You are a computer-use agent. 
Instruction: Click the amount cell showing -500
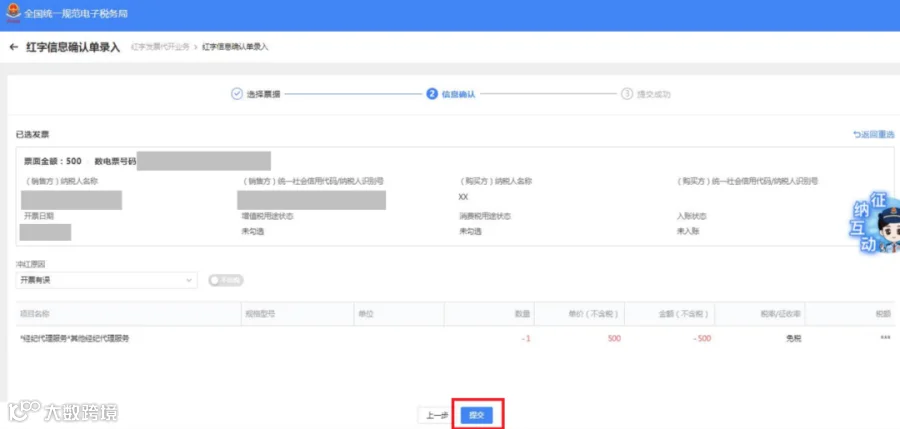(x=702, y=339)
